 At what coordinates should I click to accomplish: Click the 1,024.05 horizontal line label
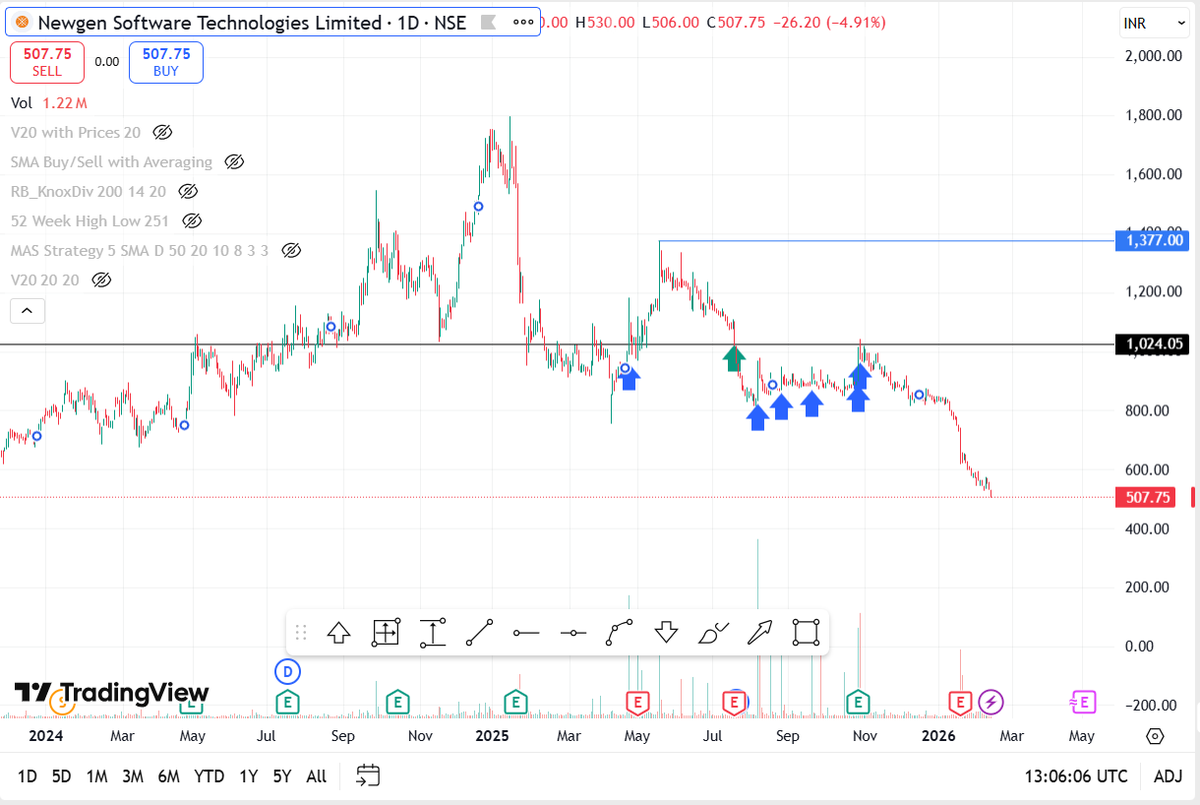tap(1153, 344)
